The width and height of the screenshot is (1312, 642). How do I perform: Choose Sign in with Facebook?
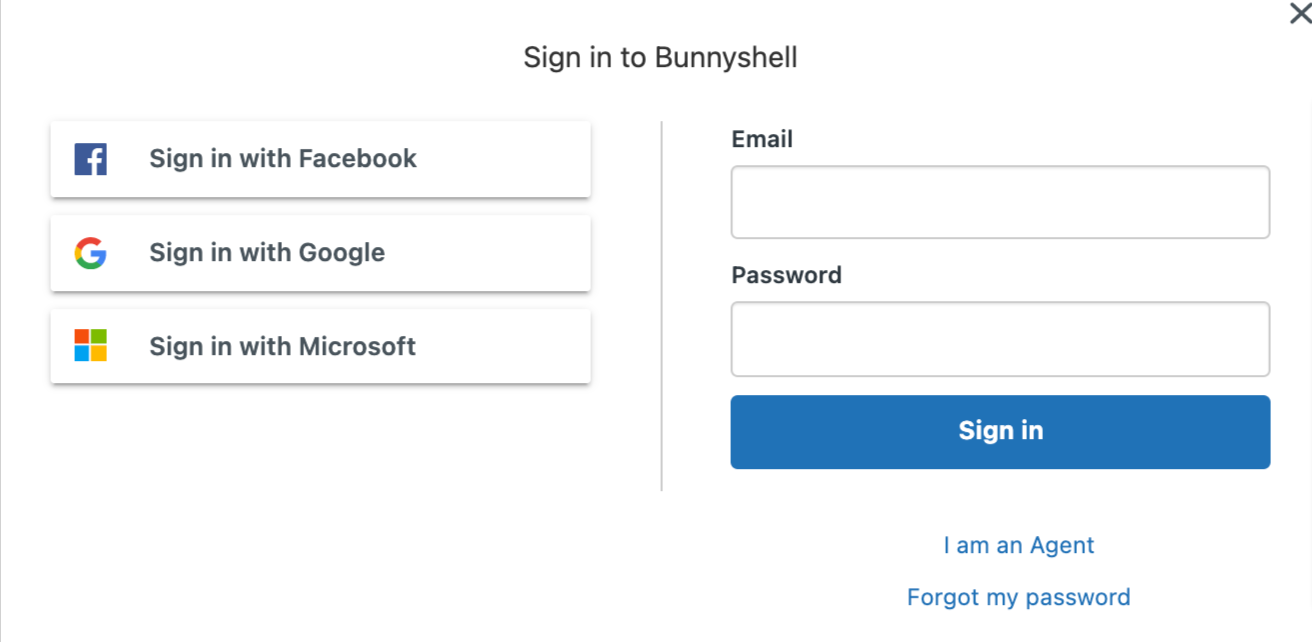tap(320, 159)
